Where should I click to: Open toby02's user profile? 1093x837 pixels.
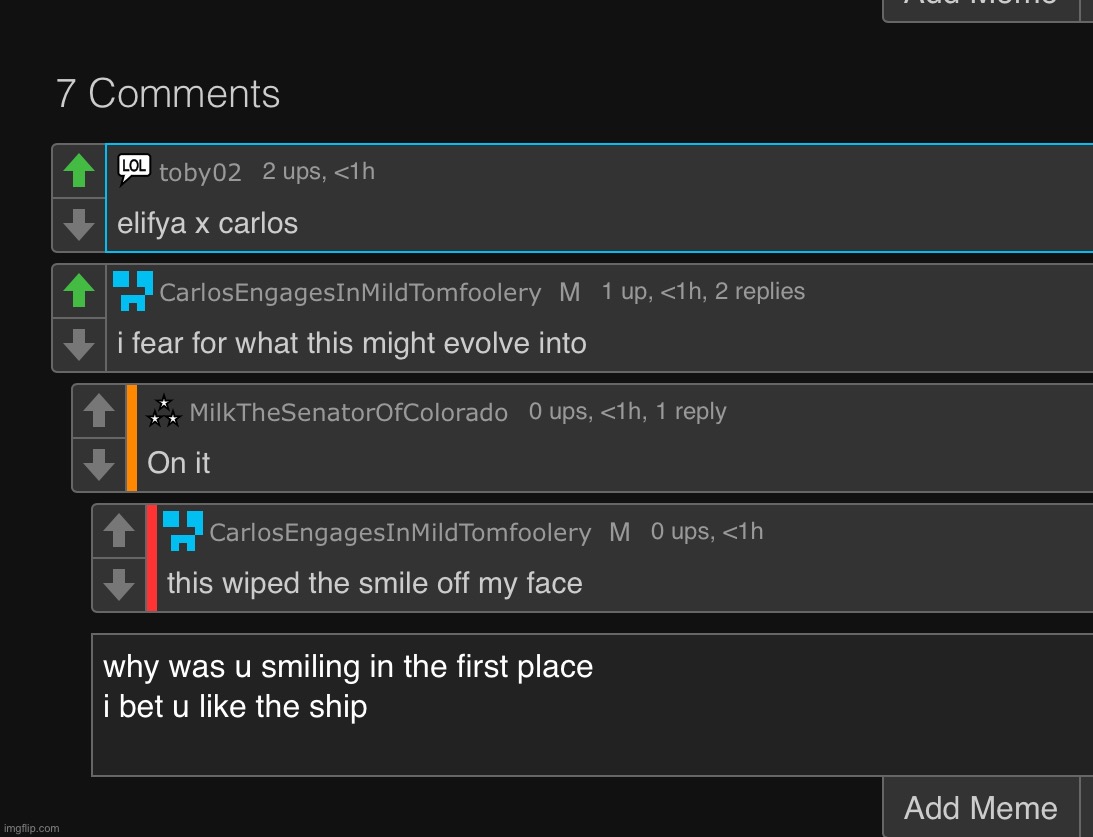(200, 172)
